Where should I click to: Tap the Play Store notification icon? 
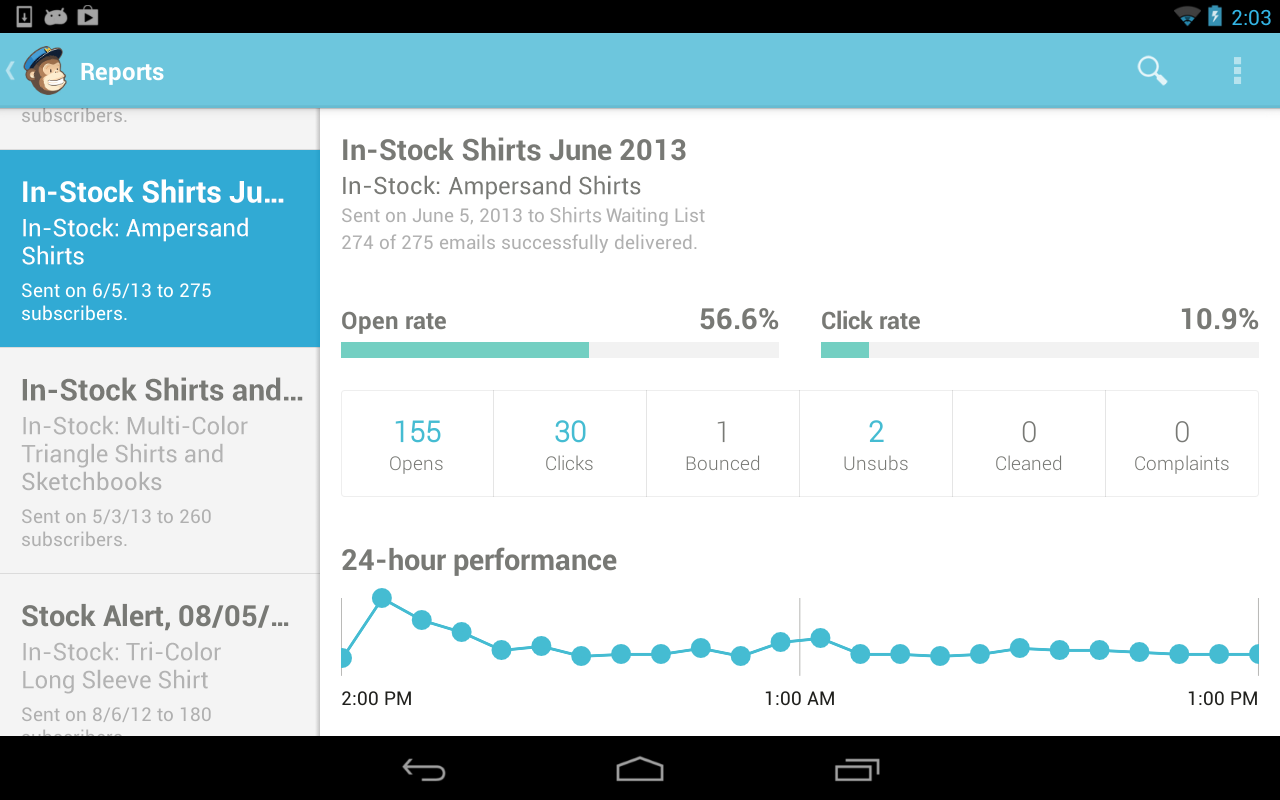pyautogui.click(x=87, y=16)
